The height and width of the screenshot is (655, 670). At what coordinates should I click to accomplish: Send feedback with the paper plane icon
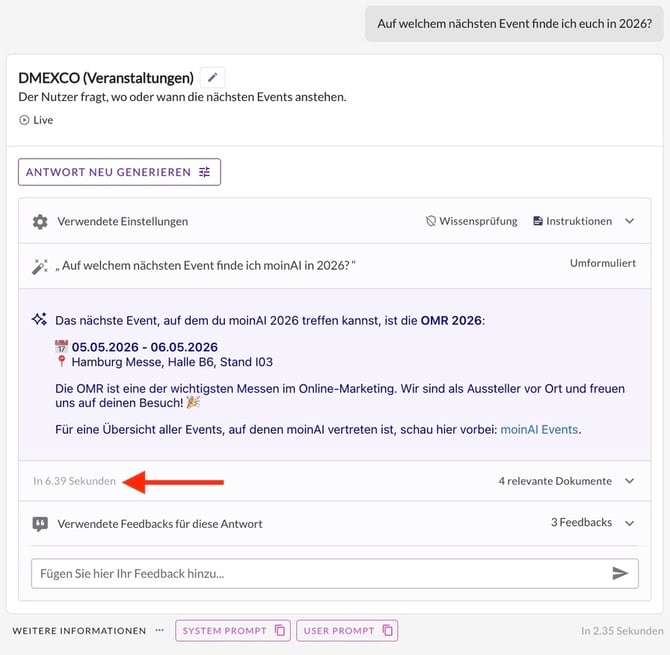coord(620,573)
